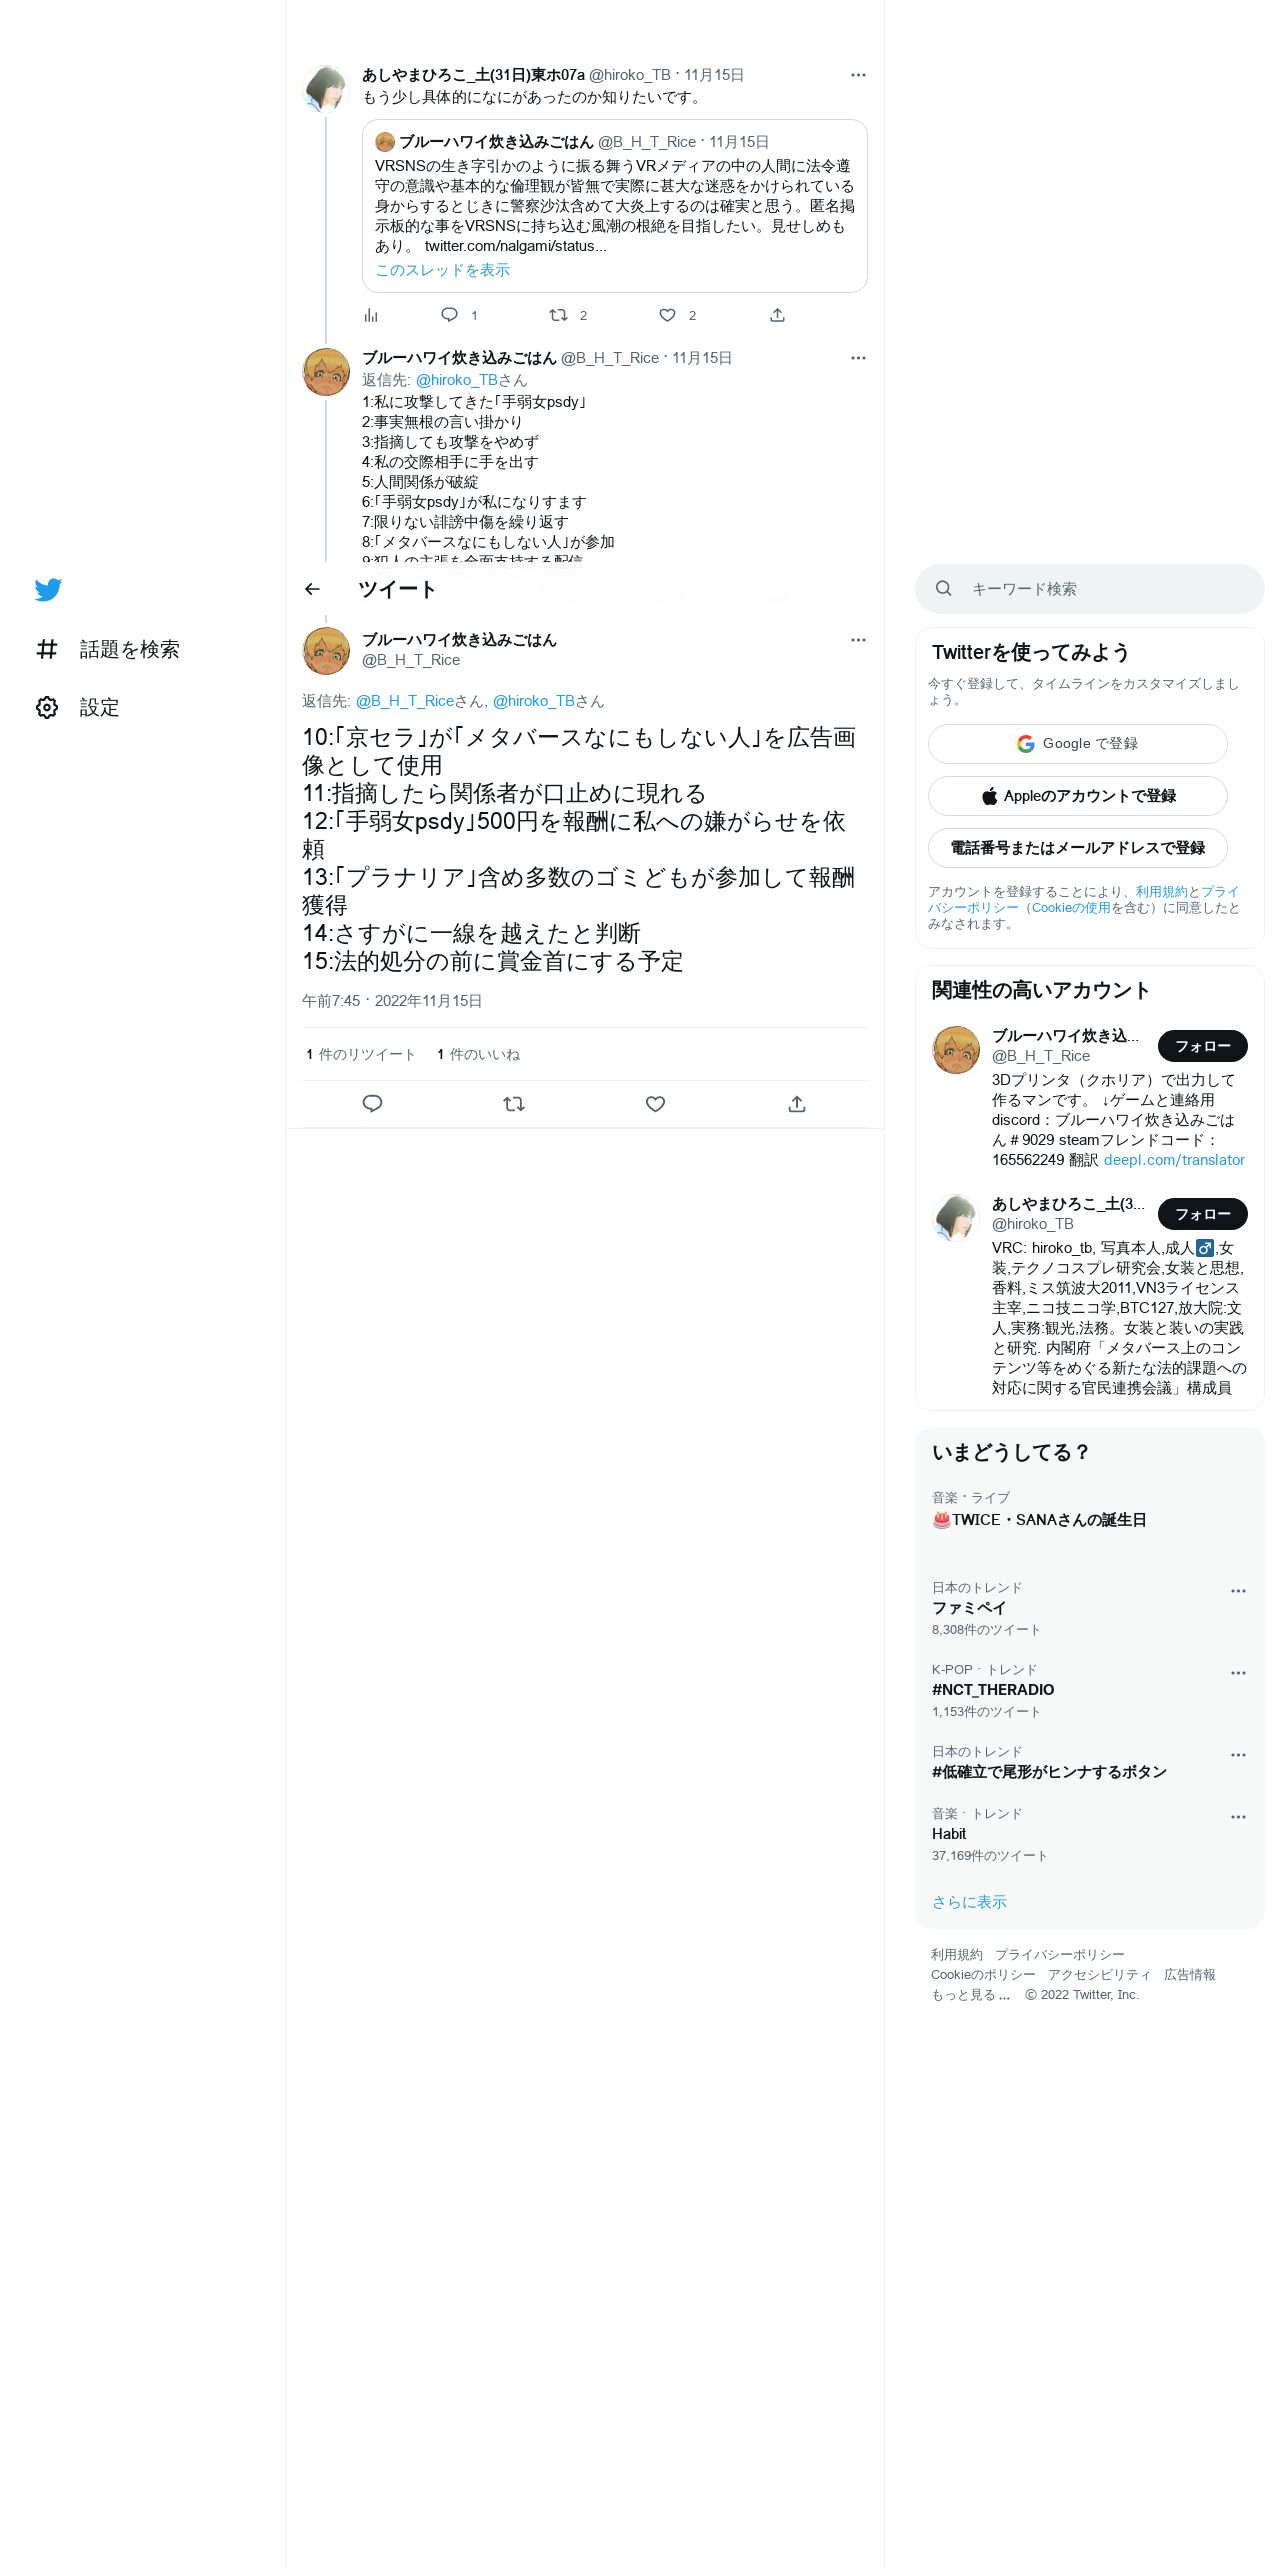Show more trends with さらに表示
This screenshot has height=2568, width=1284.
pyautogui.click(x=969, y=1902)
